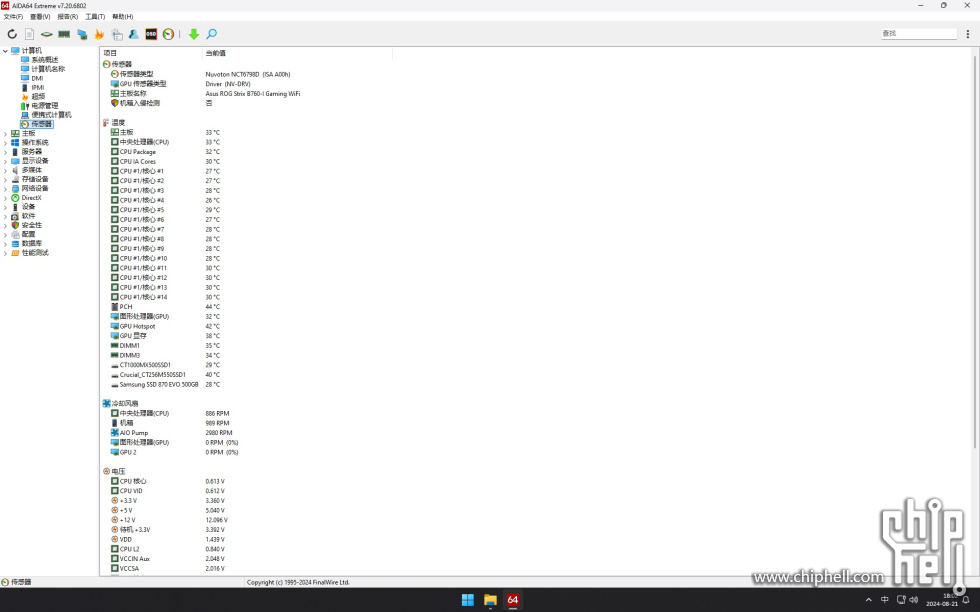The image size is (980, 612).
Task: Open the OSD panel toolbar icon
Action: (x=151, y=34)
